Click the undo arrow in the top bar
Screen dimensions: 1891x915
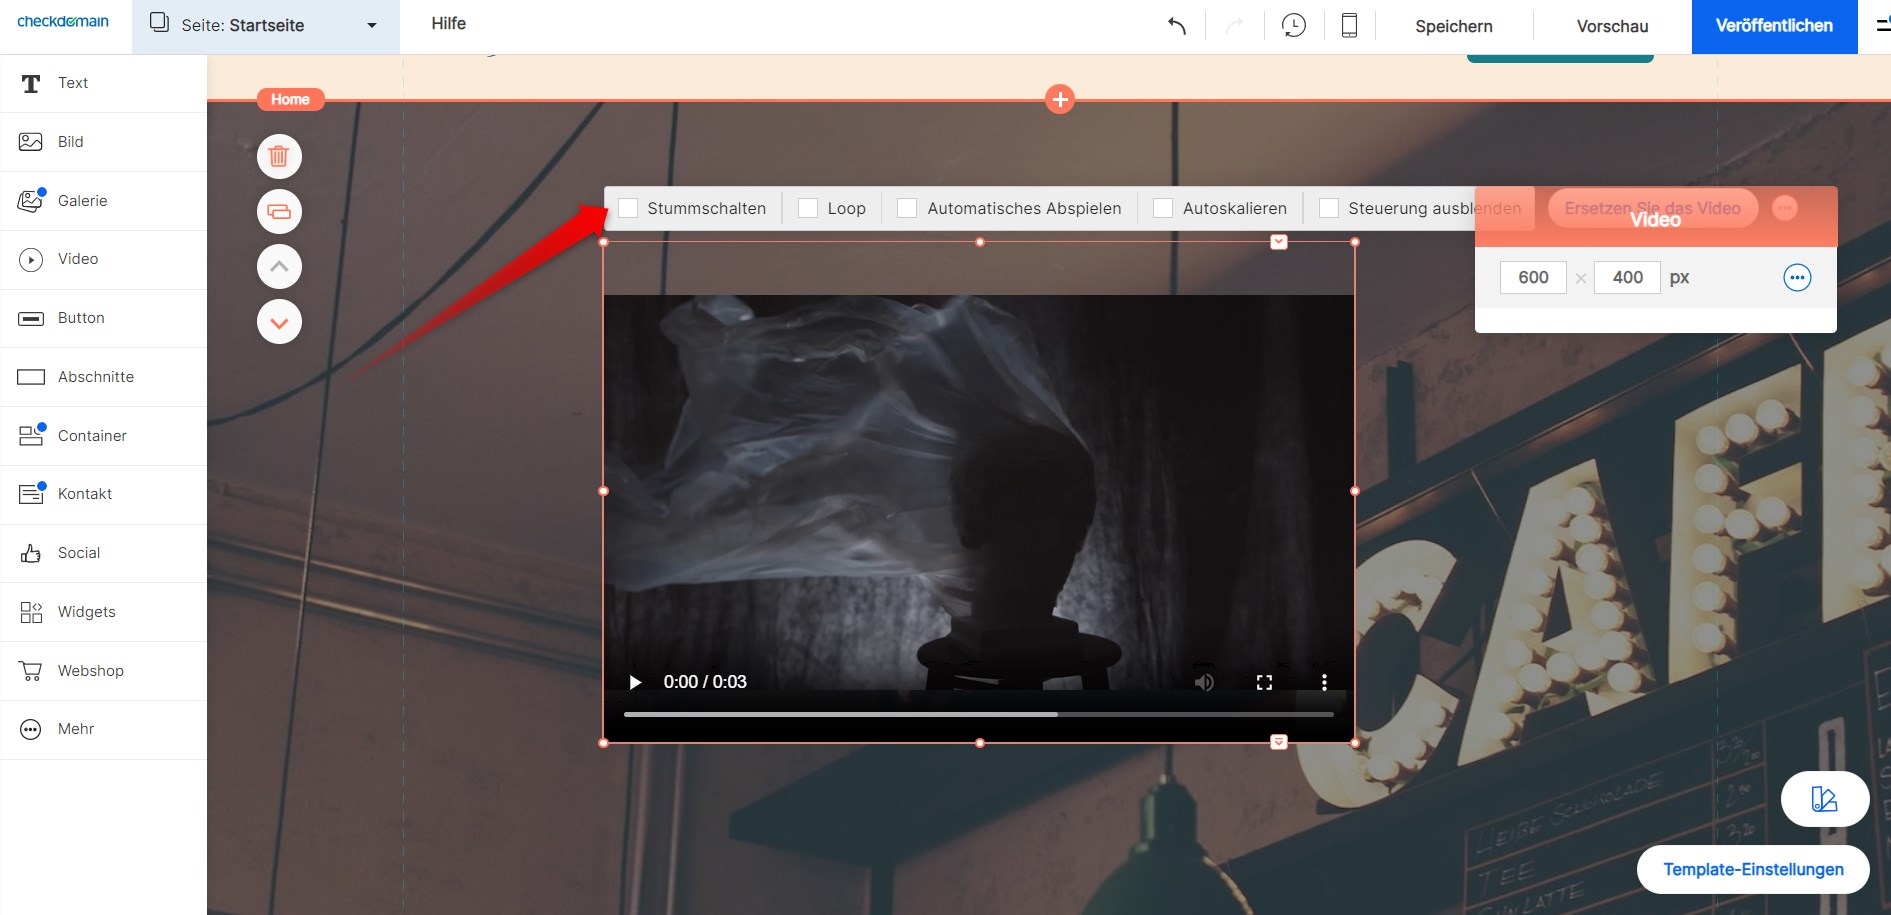pos(1177,26)
